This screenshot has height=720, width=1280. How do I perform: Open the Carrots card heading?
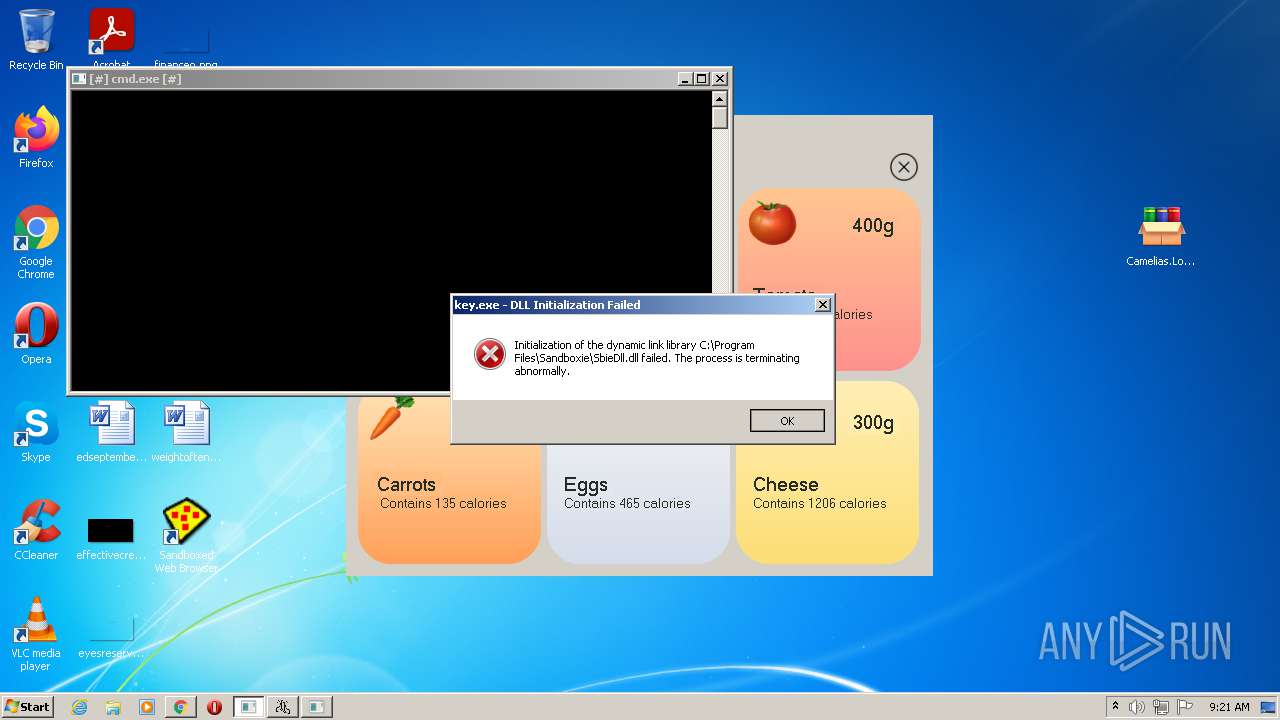pyautogui.click(x=406, y=484)
